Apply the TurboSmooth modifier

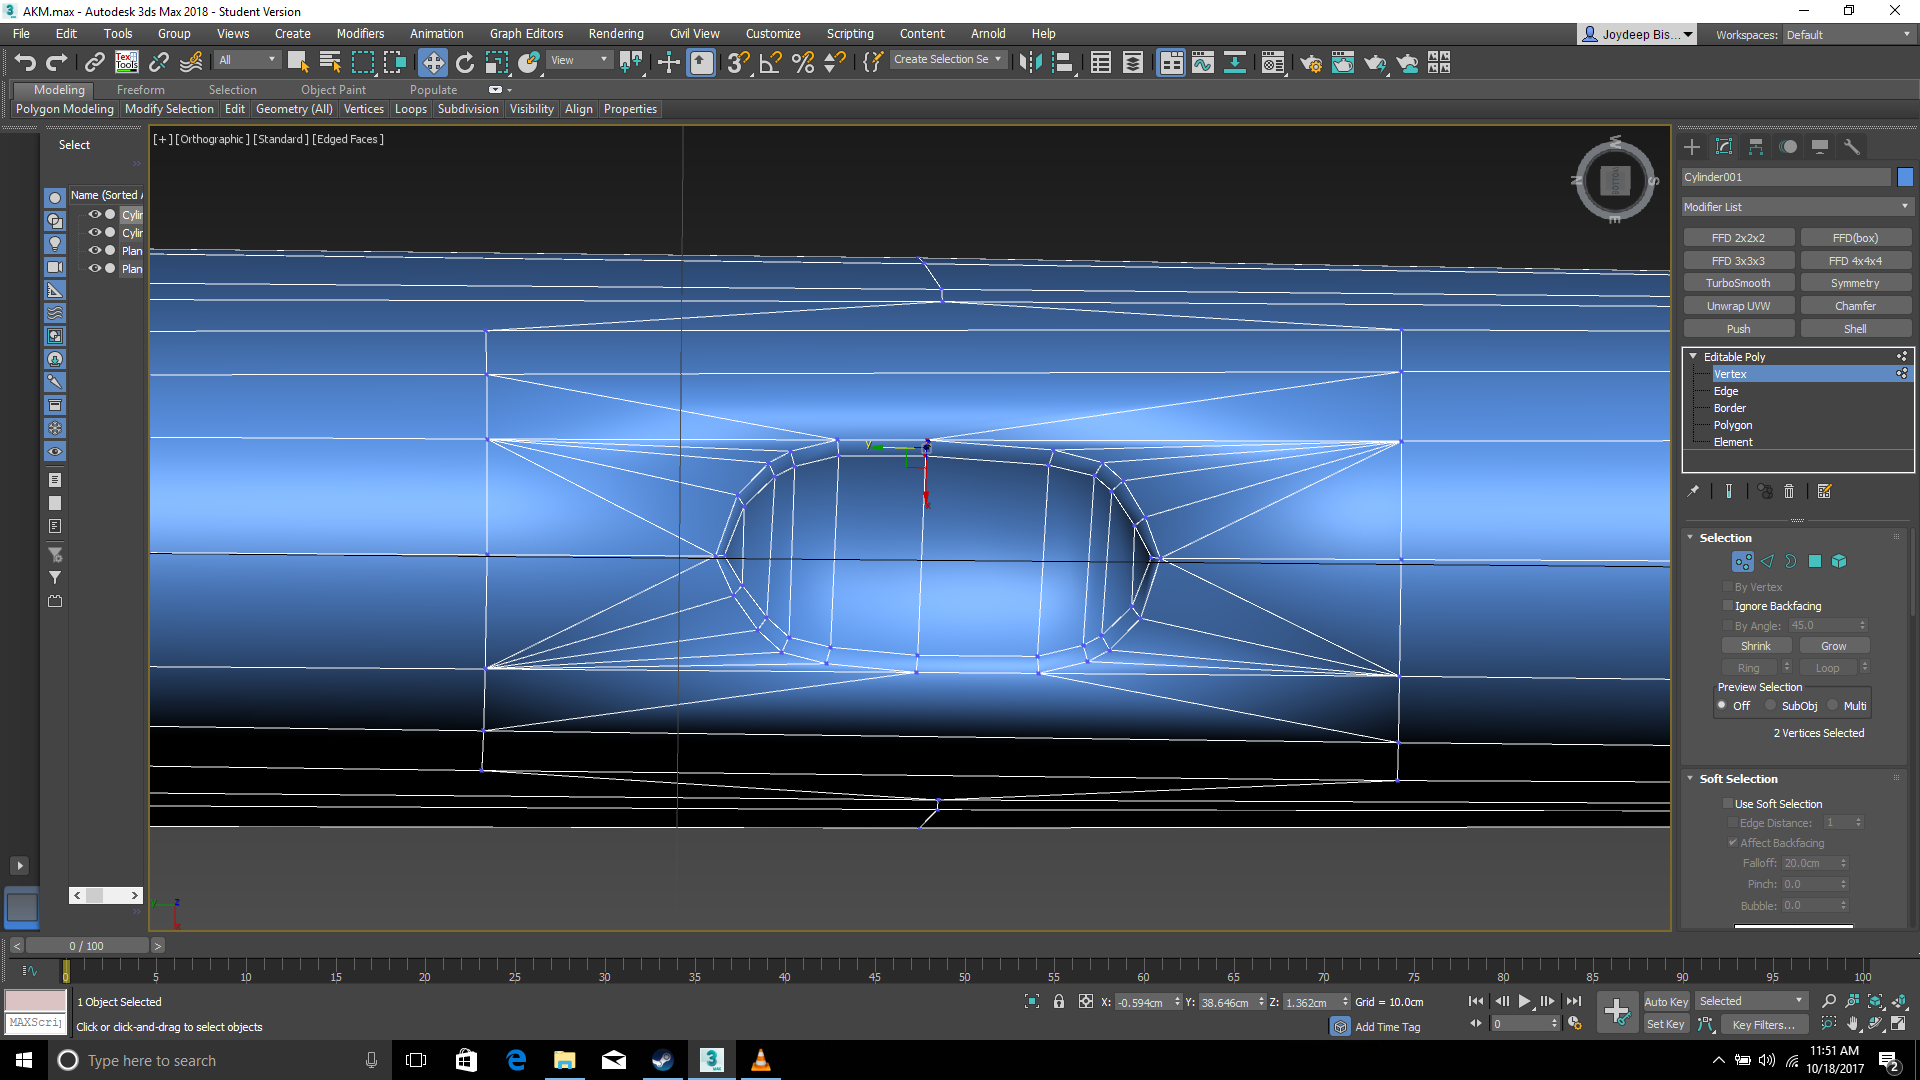[1738, 282]
